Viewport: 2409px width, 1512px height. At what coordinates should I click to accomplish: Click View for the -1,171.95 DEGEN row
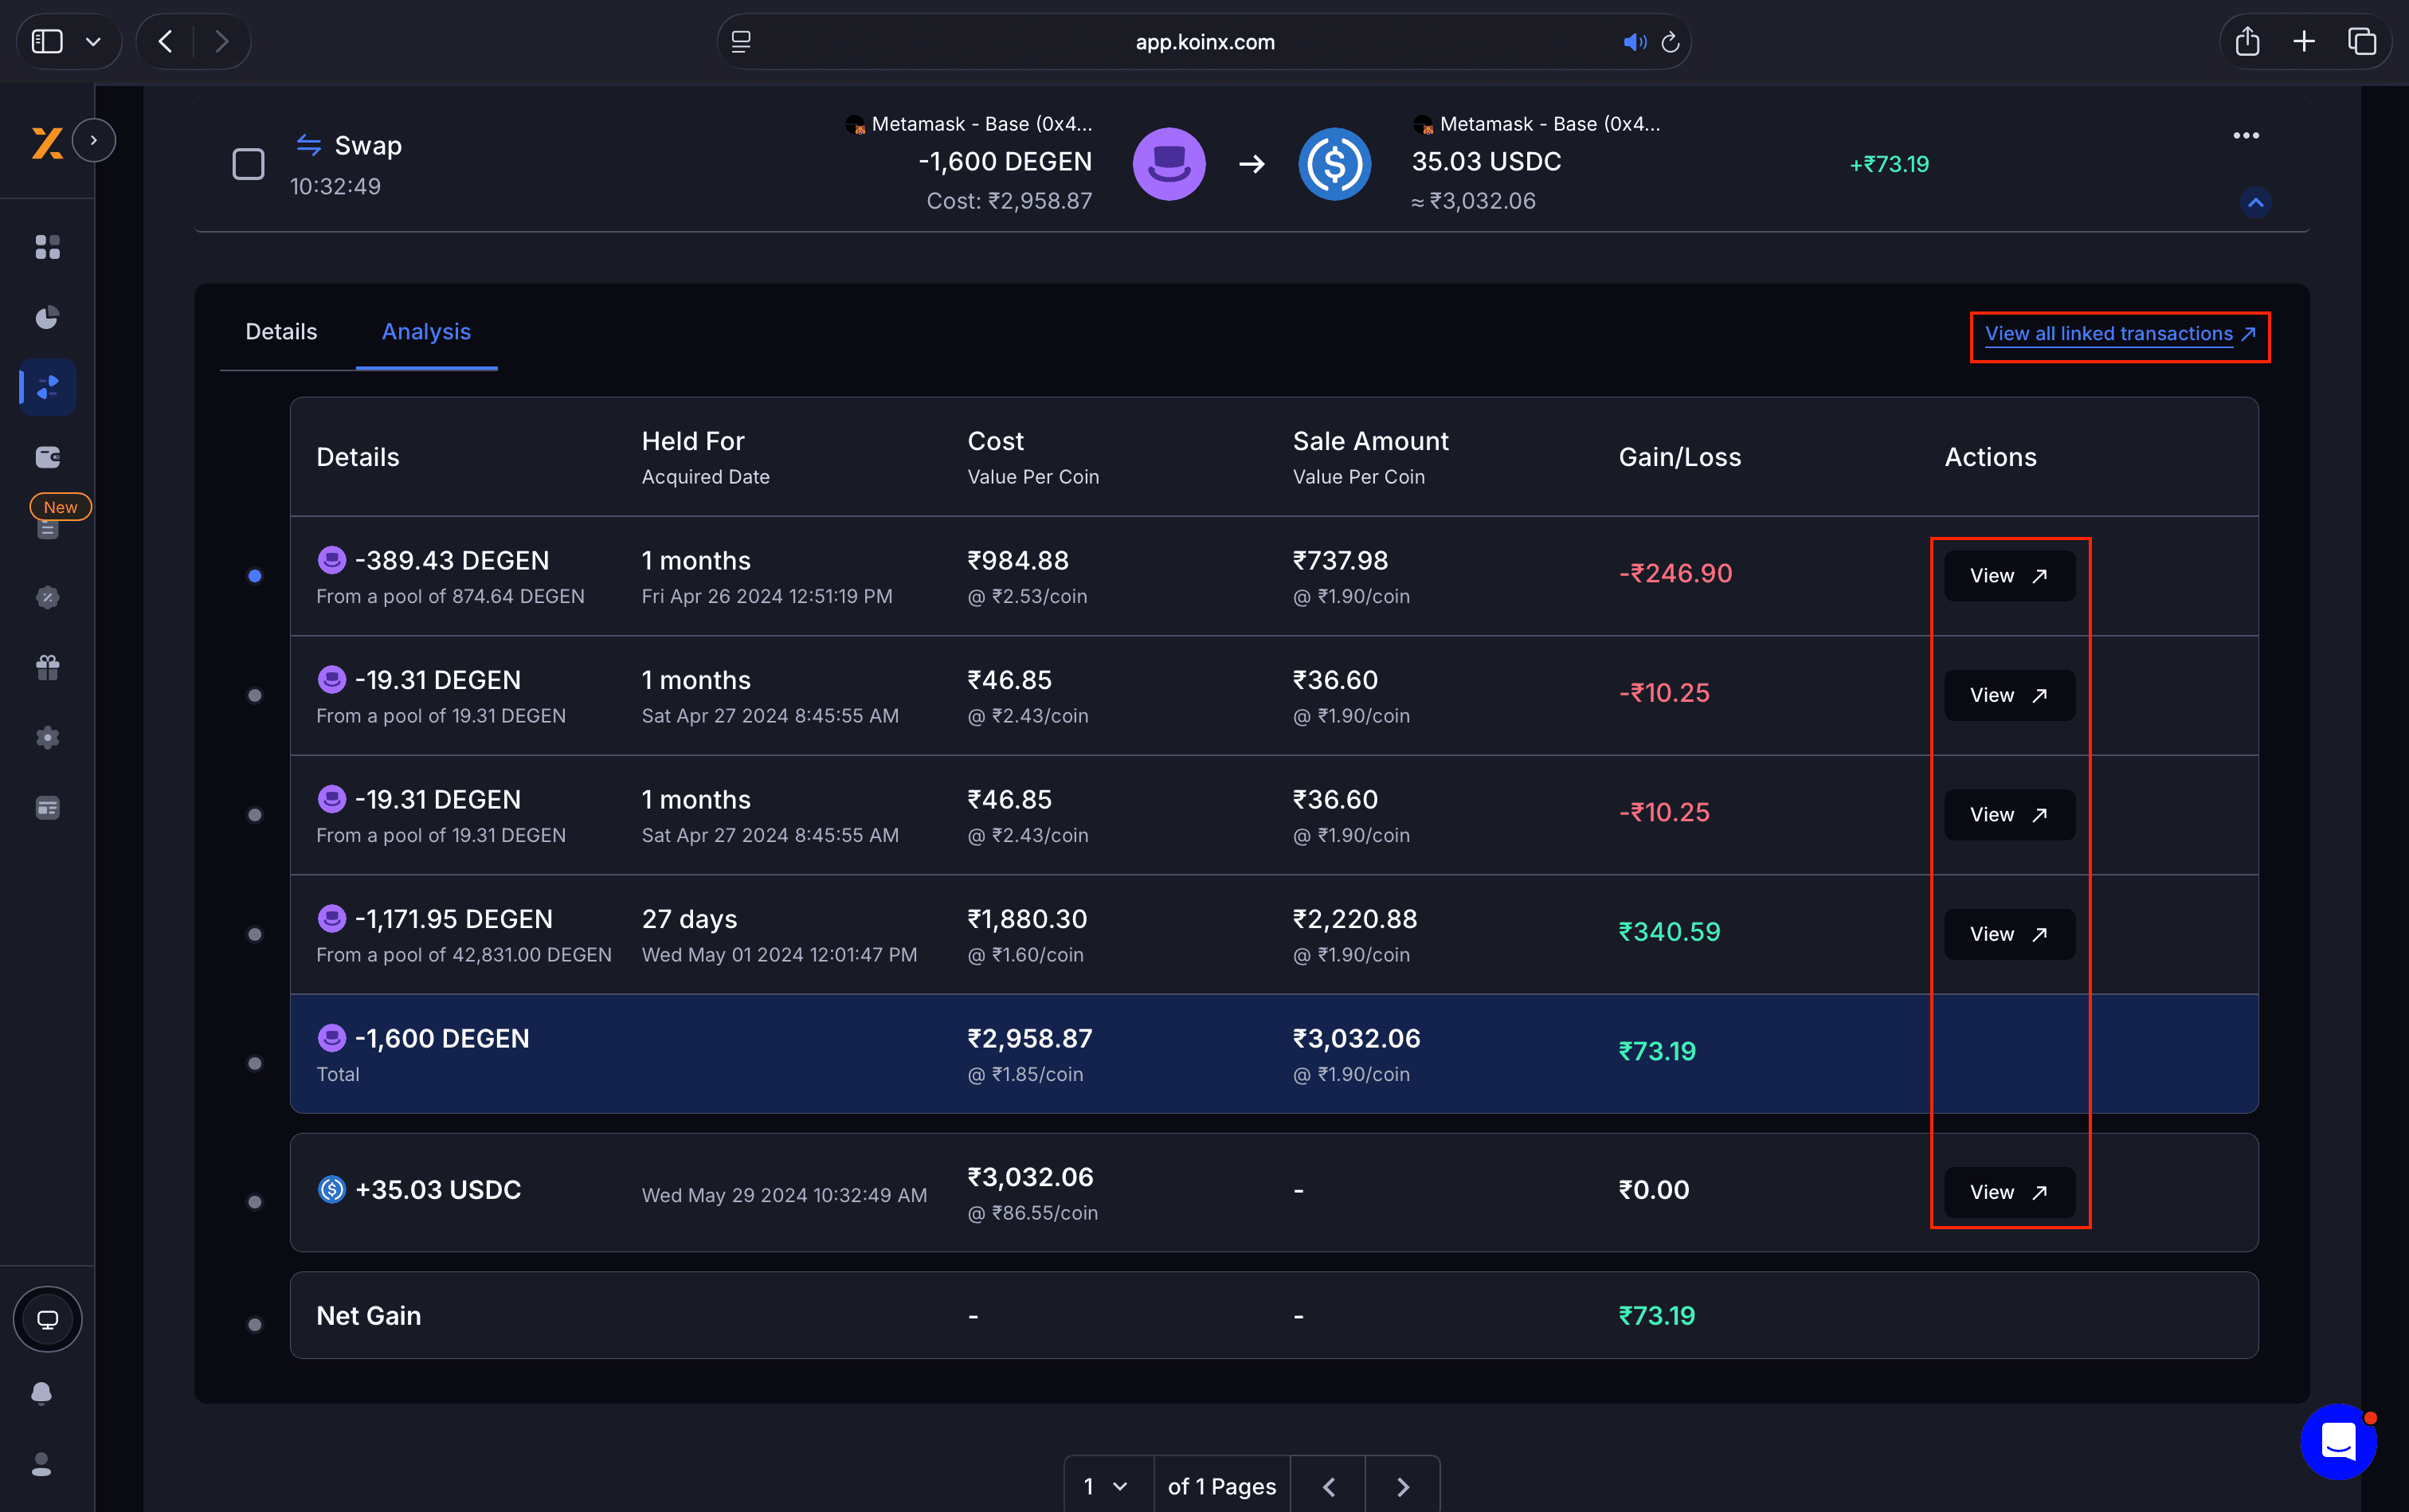tap(2007, 934)
